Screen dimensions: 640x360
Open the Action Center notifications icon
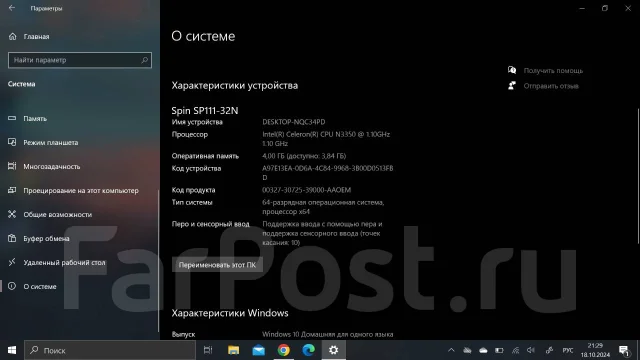[624, 350]
